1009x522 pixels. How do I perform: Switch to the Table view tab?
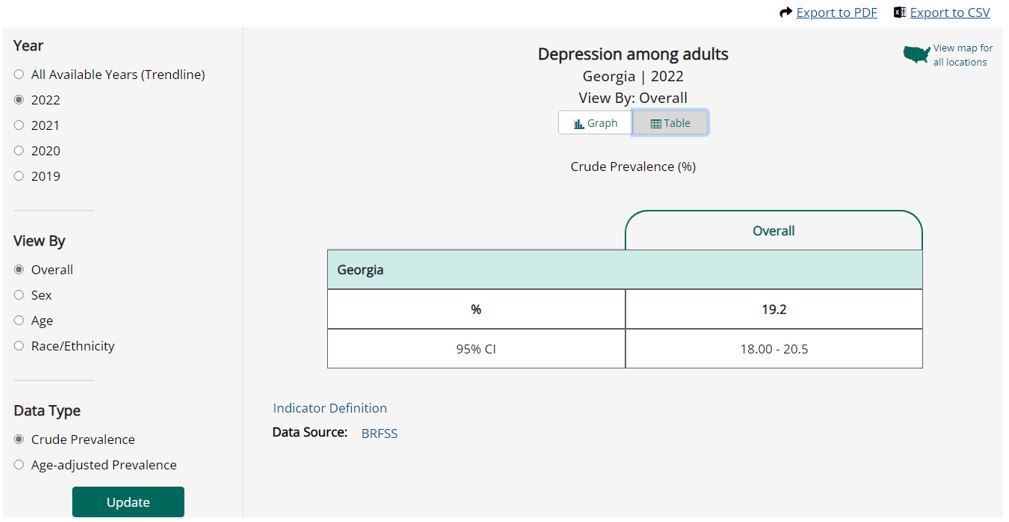click(671, 123)
